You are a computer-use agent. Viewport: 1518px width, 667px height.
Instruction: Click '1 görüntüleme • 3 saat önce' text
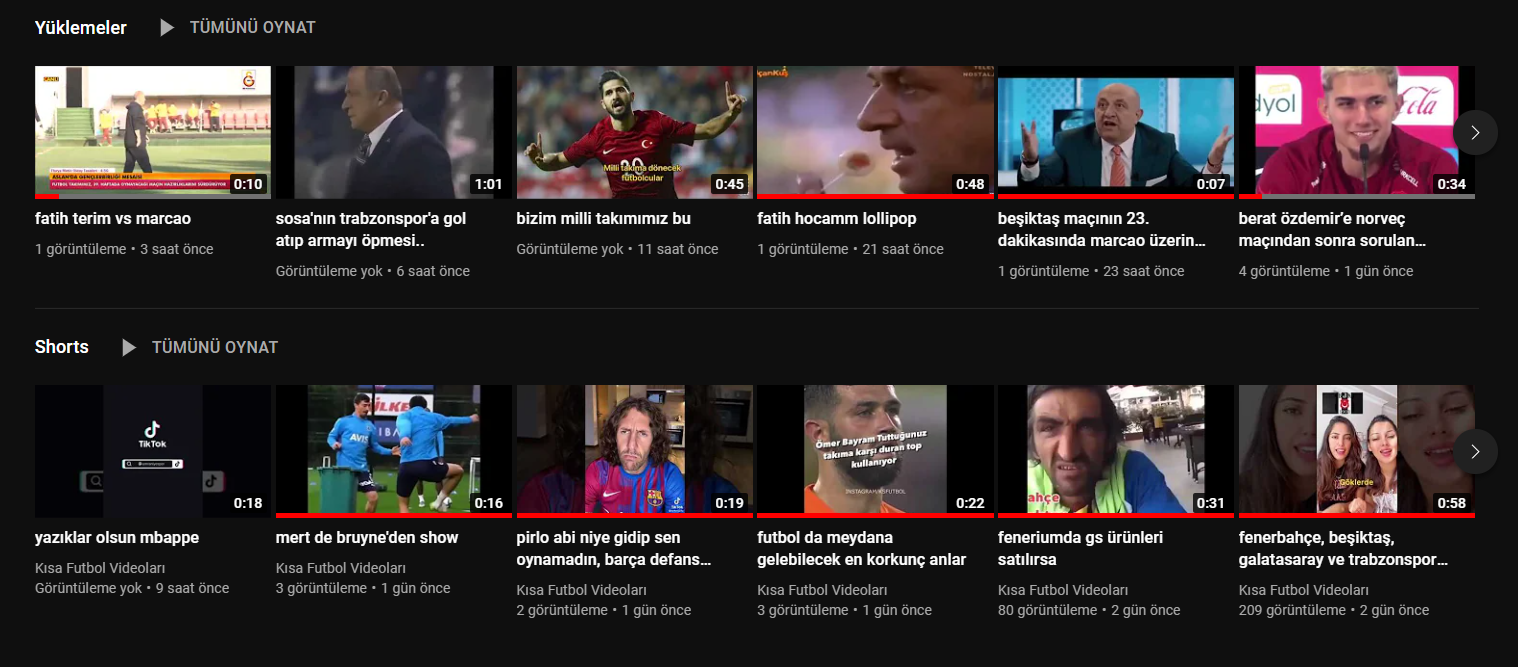[124, 249]
